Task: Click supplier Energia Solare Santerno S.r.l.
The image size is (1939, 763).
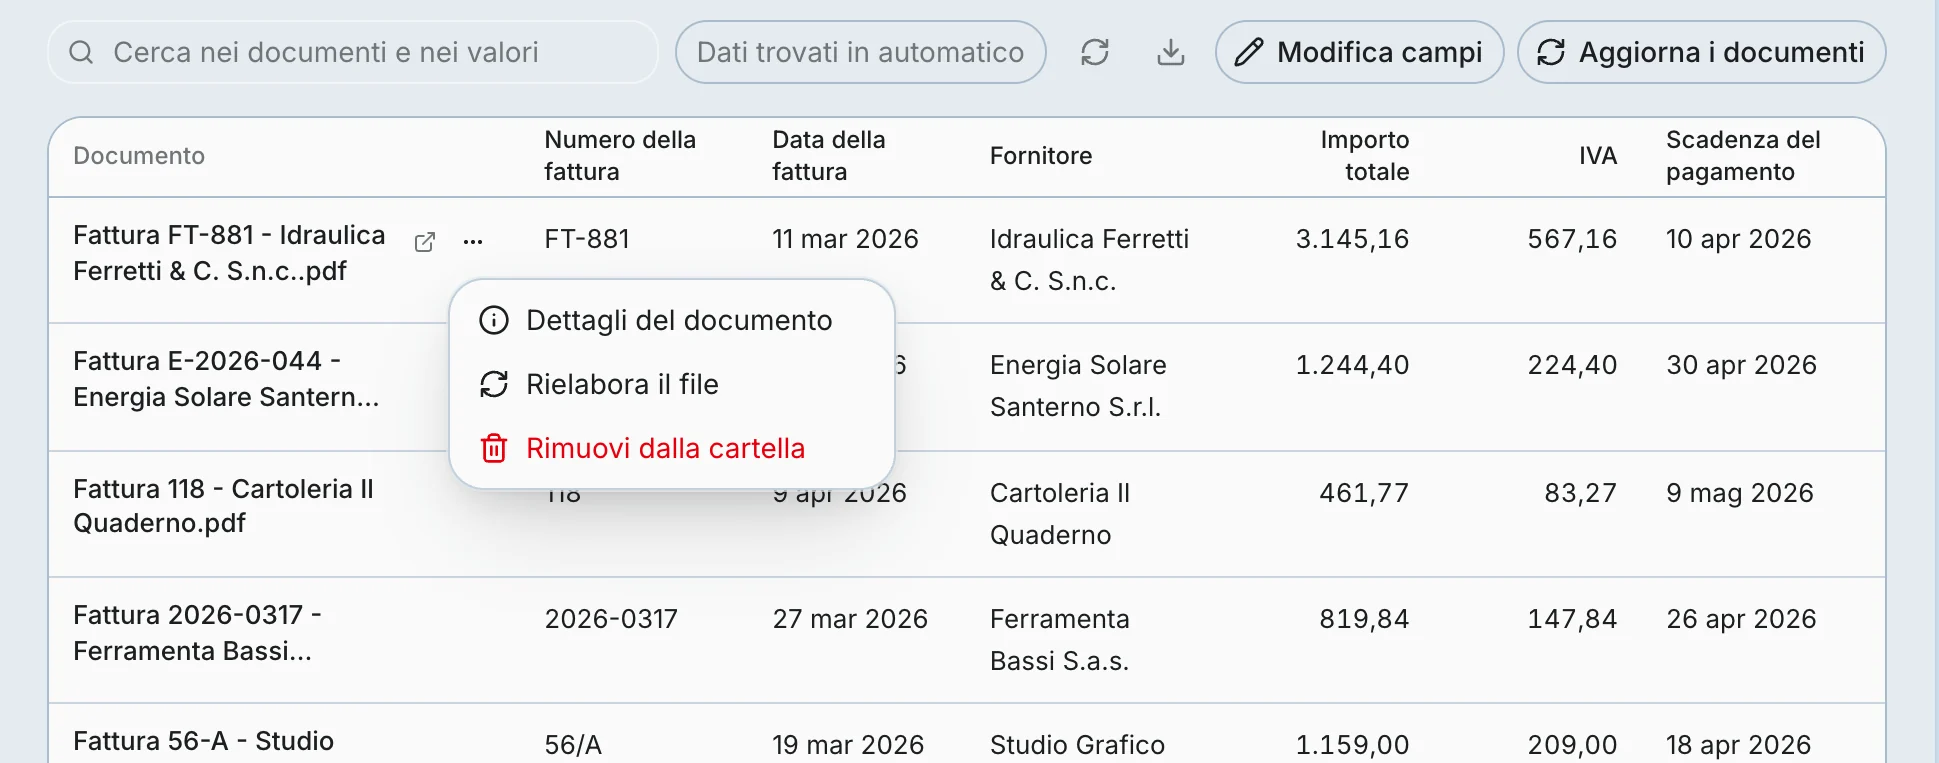Action: click(x=1078, y=386)
